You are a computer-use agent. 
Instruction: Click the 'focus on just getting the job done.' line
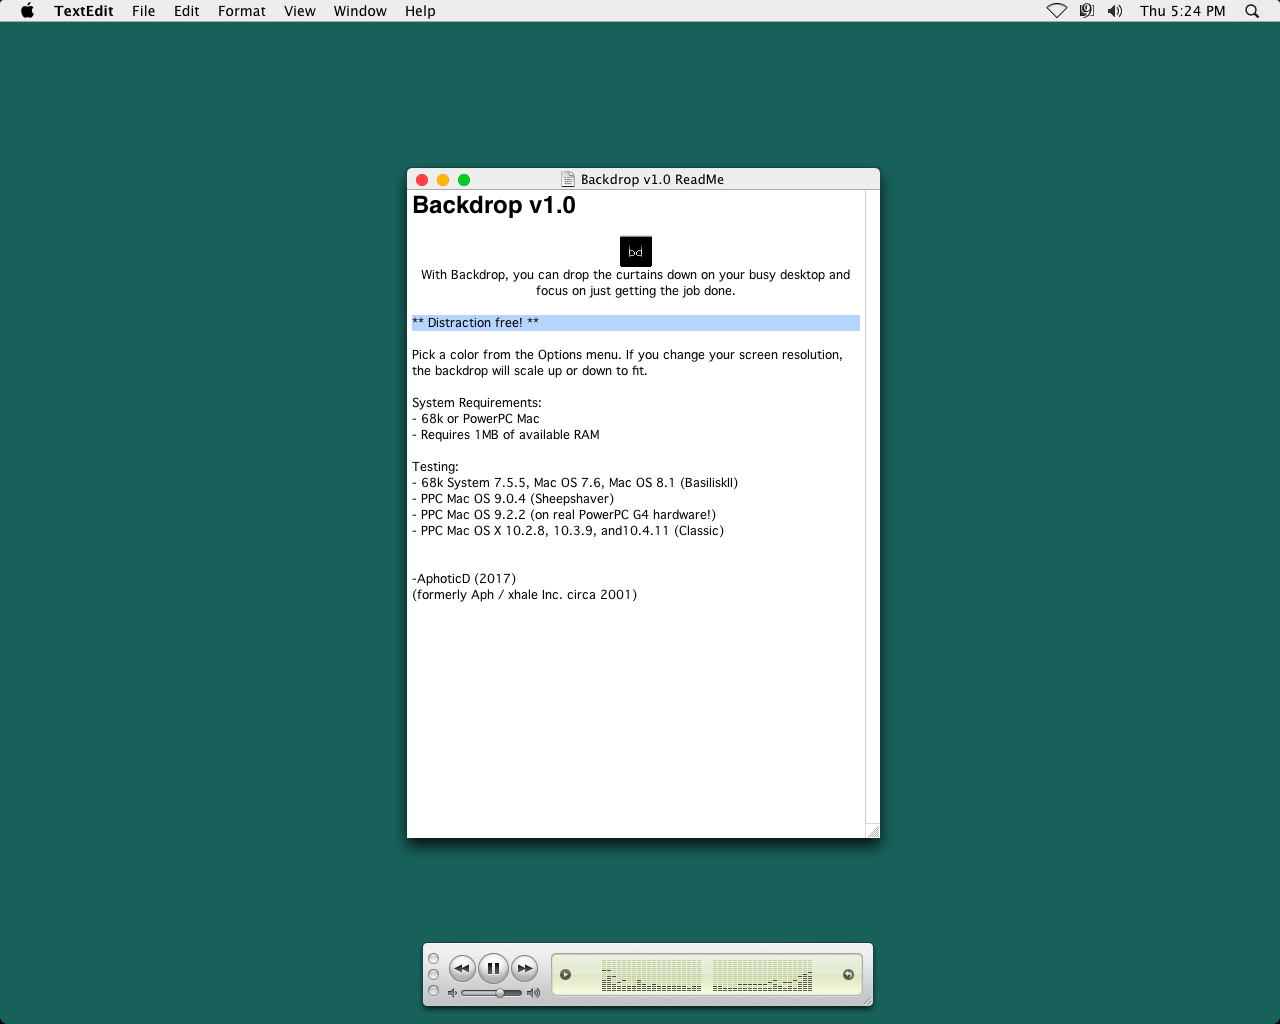(636, 291)
